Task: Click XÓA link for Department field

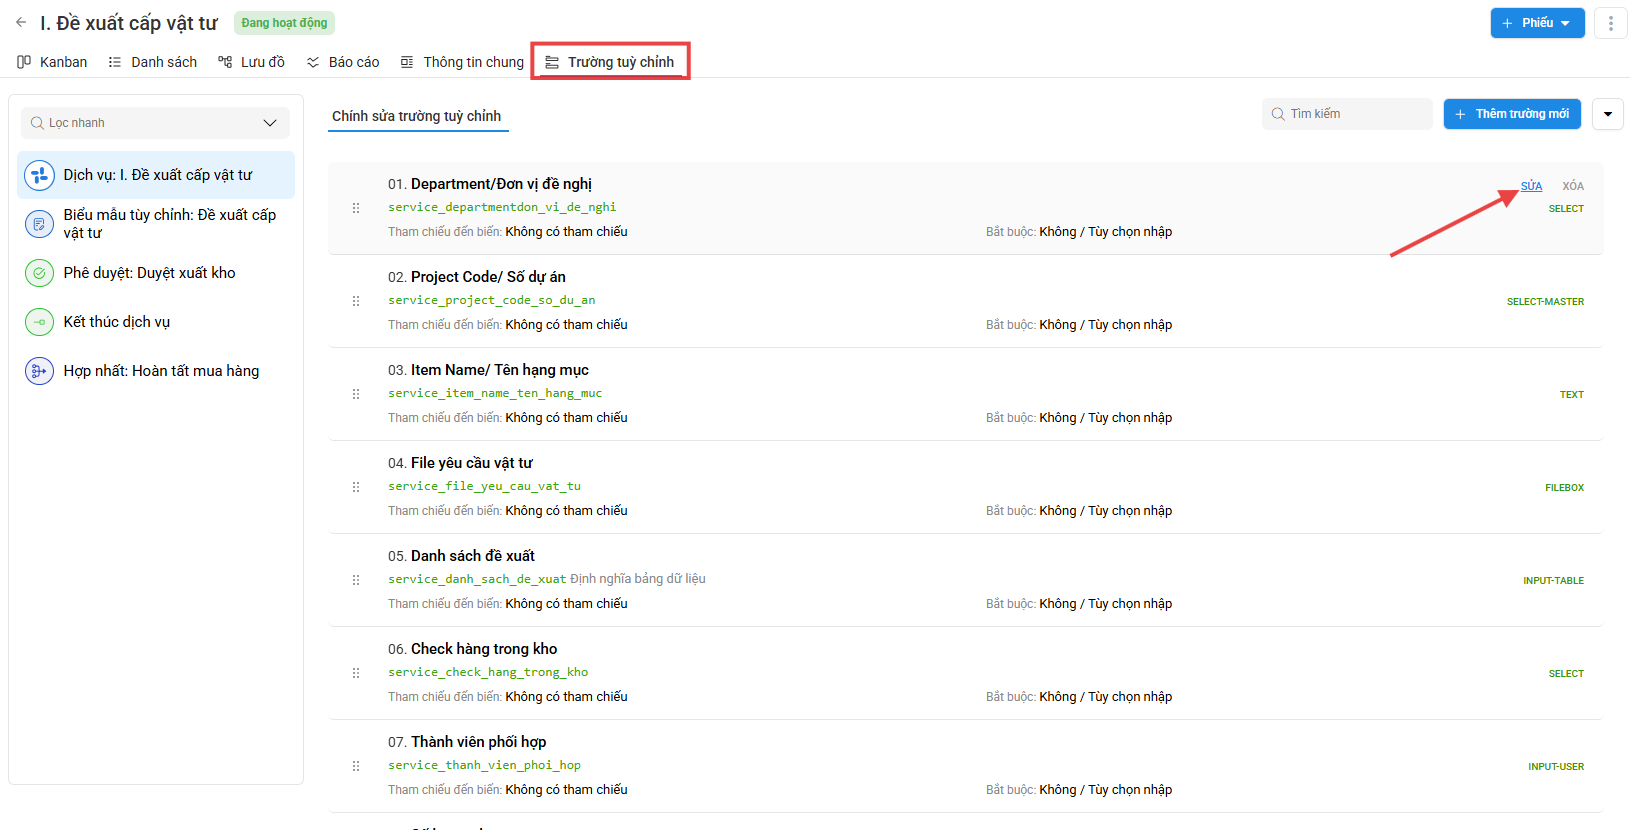Action: [x=1573, y=186]
